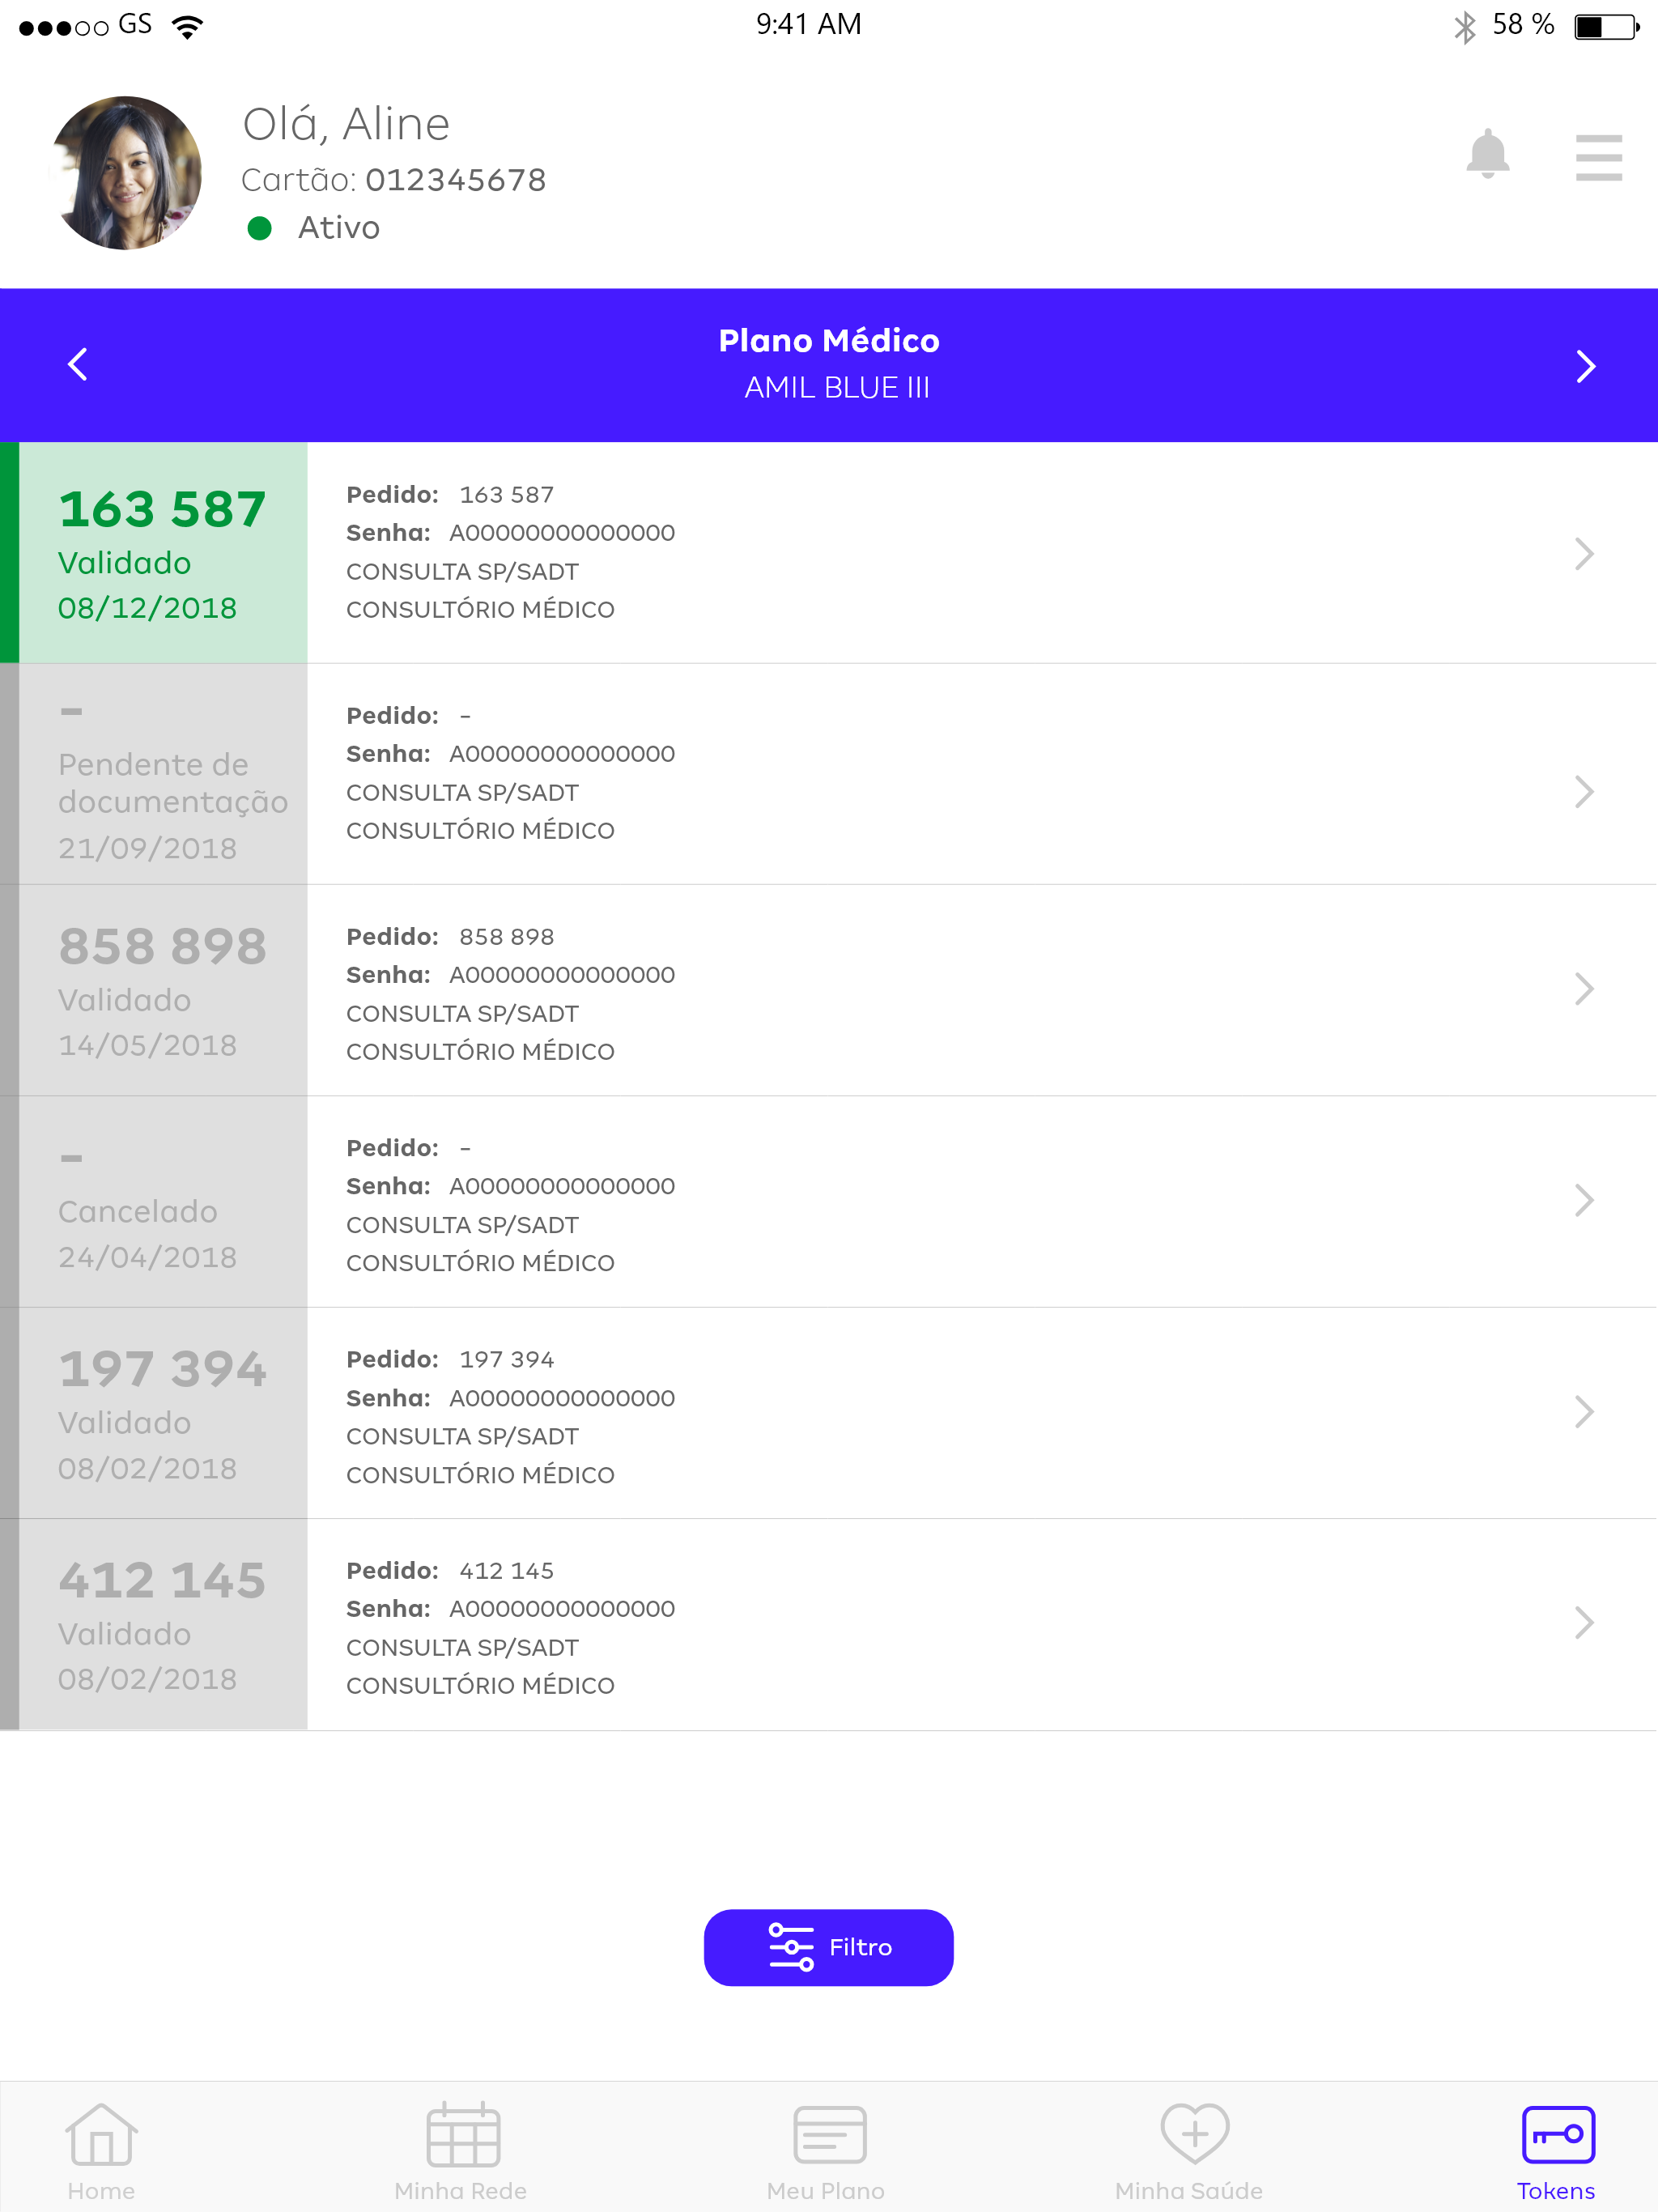The width and height of the screenshot is (1658, 2212).
Task: Navigate to previous plan with left arrow
Action: (78, 364)
